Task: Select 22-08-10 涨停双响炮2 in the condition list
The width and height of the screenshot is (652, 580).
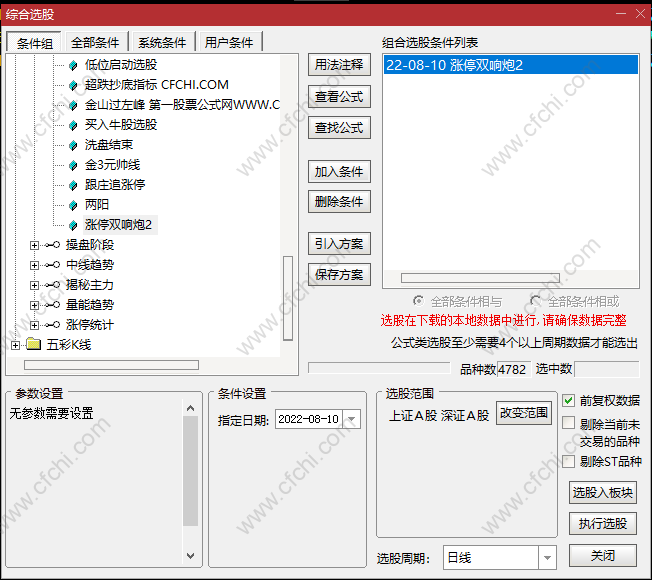Action: coord(511,65)
